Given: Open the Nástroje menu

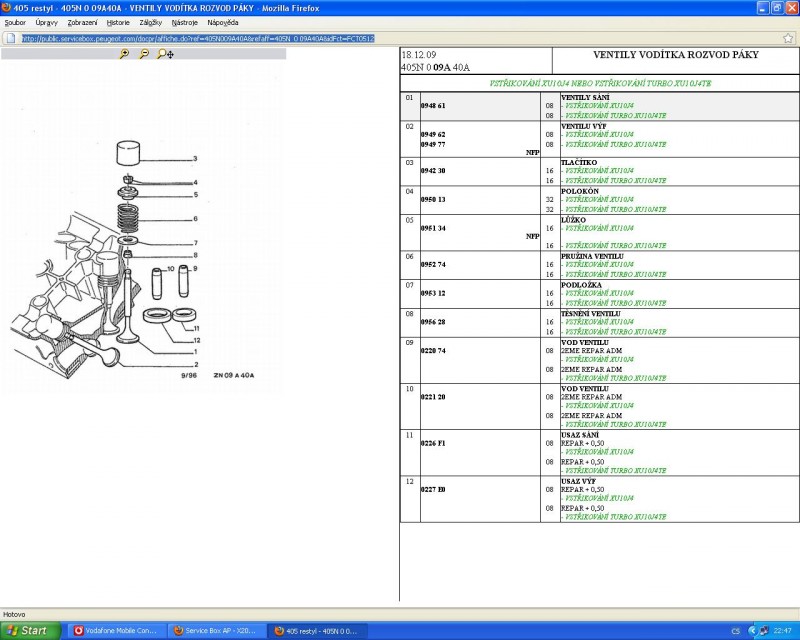Looking at the screenshot, I should [184, 21].
